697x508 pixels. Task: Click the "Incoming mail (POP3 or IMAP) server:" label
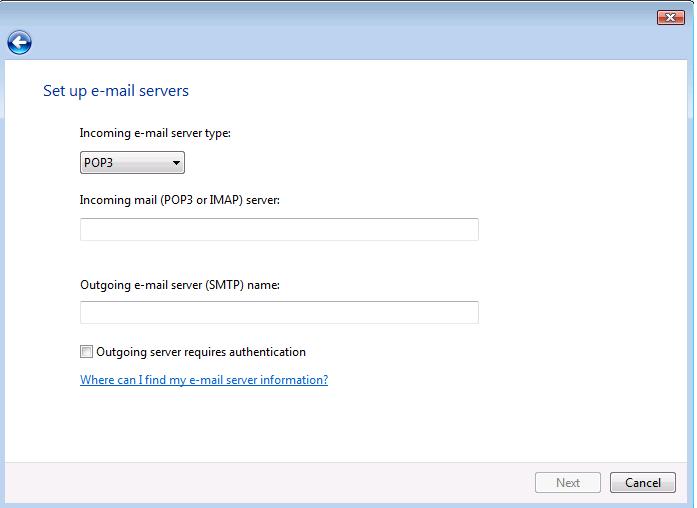(180, 200)
